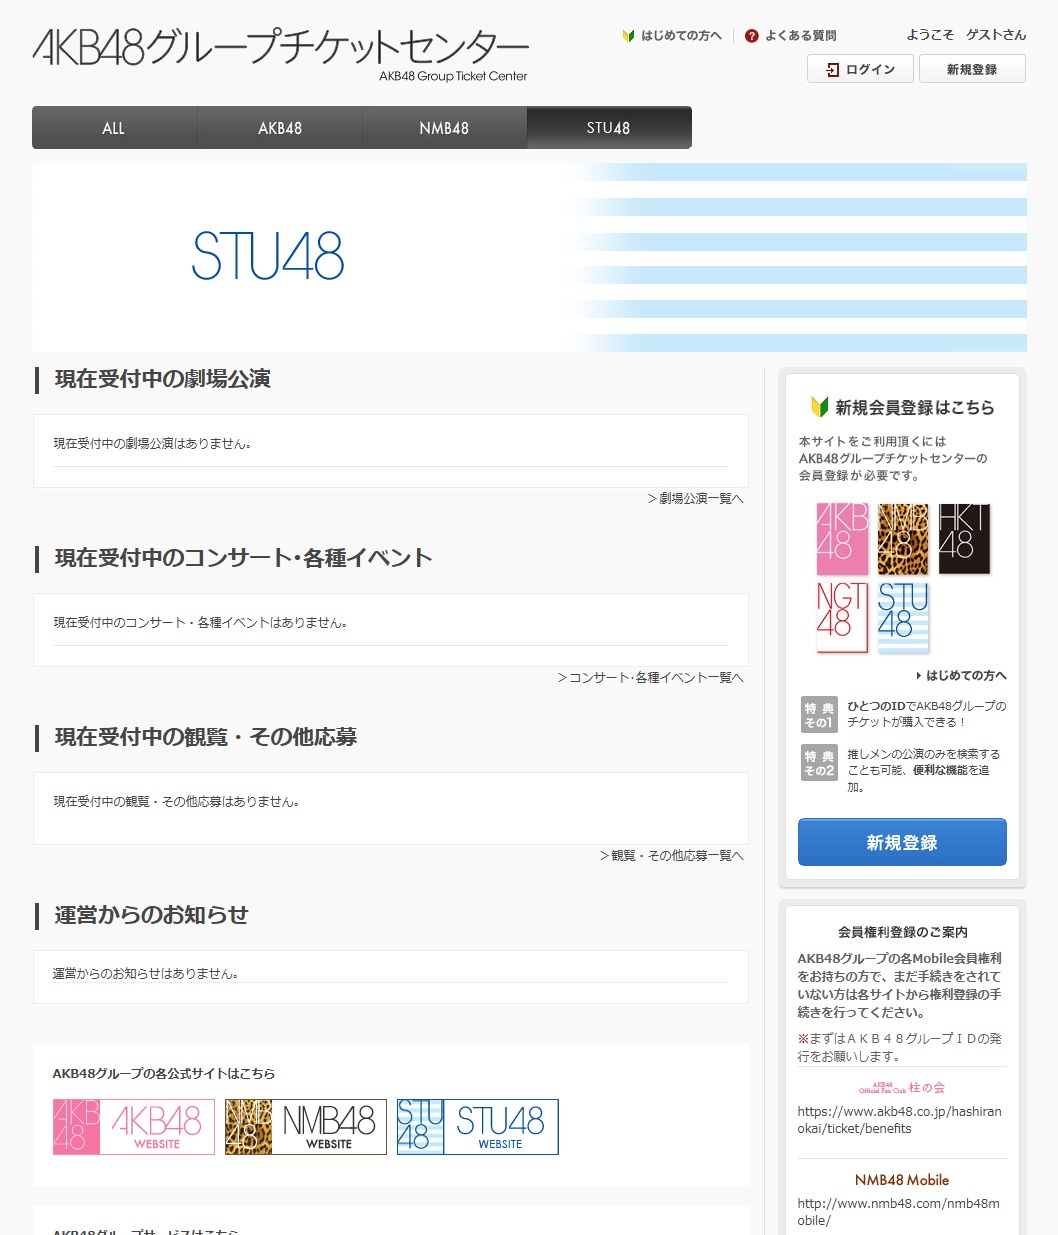
Task: Click the blue 新規登録 button
Action: click(902, 842)
